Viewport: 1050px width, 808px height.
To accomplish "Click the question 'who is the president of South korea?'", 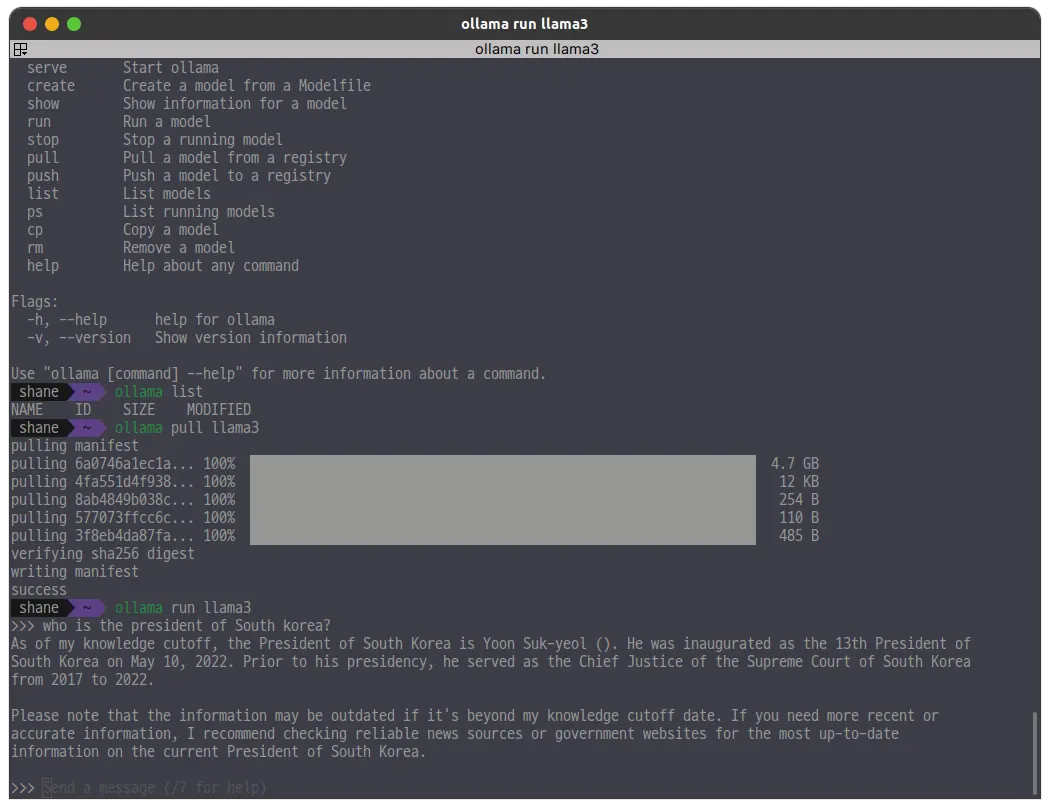I will [187, 626].
